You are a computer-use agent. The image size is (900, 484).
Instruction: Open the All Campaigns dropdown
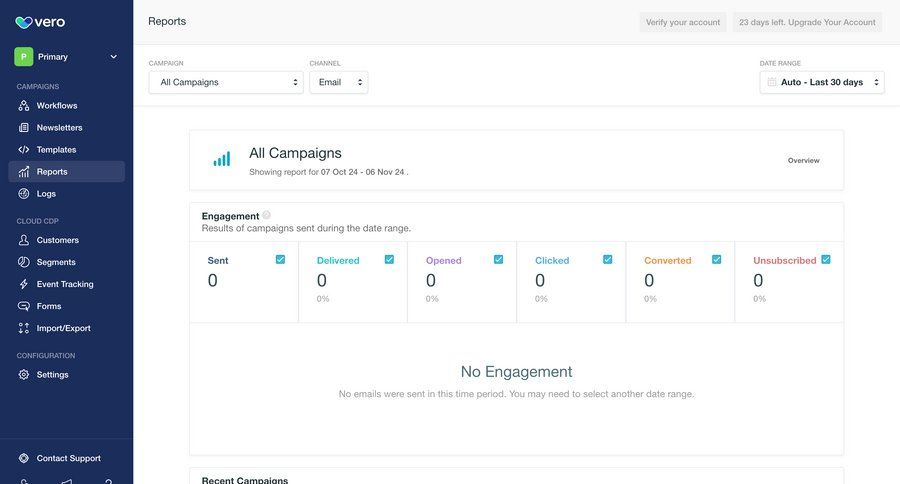[226, 82]
